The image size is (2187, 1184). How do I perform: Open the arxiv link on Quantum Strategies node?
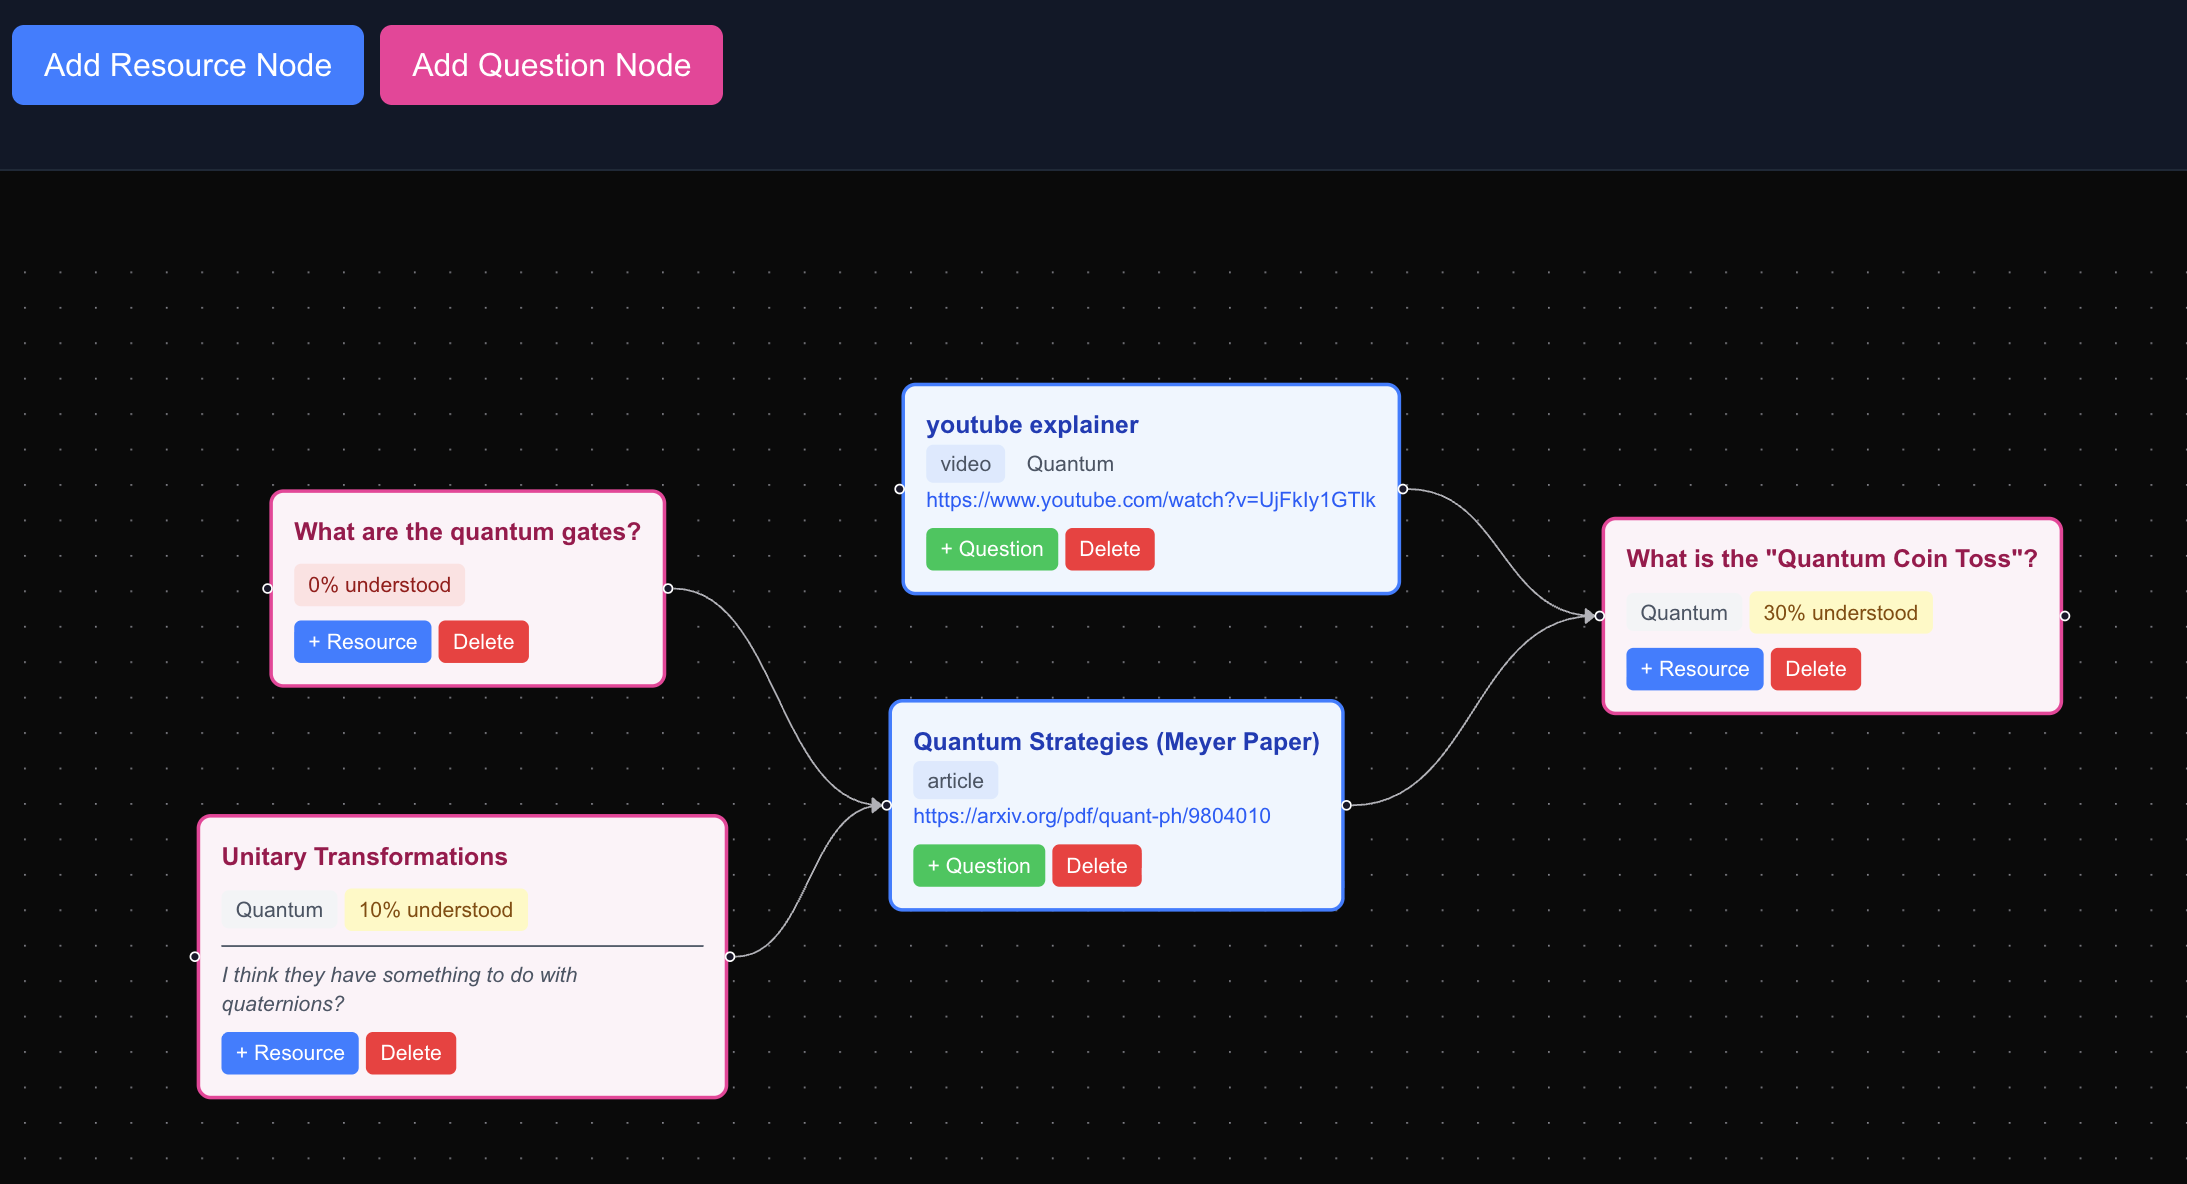pos(1091,815)
